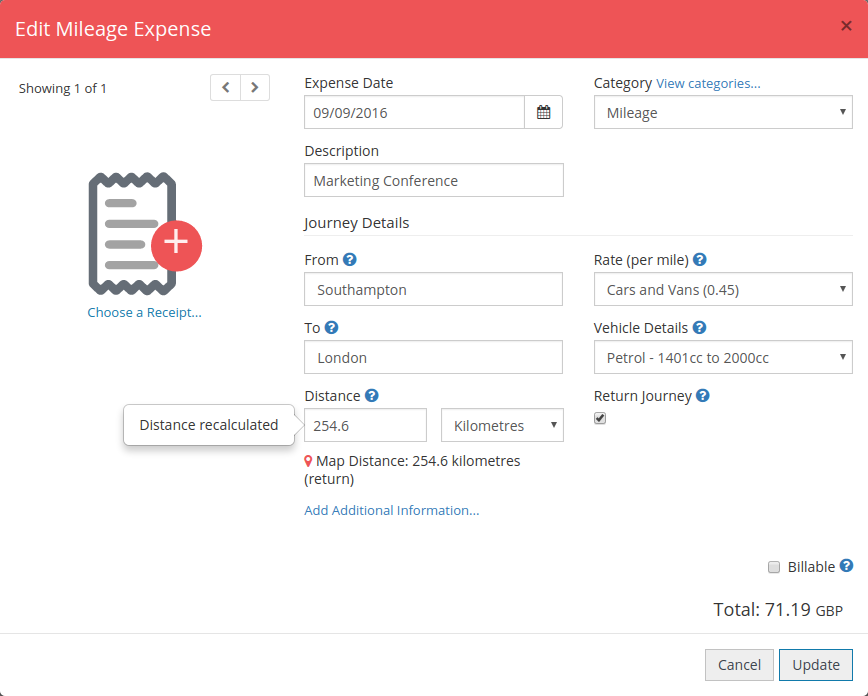The width and height of the screenshot is (868, 696).
Task: Click Choose a Receipt
Action: (144, 312)
